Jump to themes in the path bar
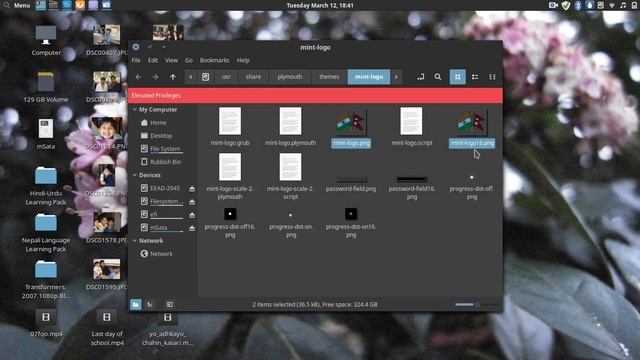 [x=329, y=77]
